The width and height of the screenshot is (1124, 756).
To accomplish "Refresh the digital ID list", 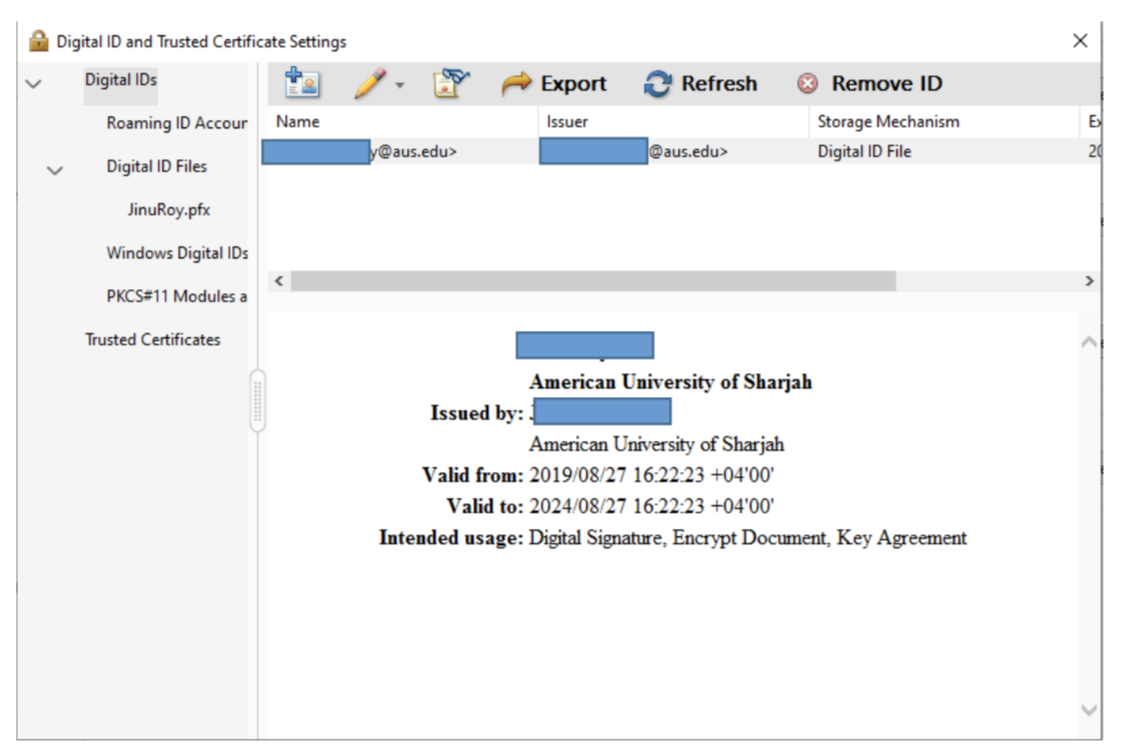I will click(x=700, y=84).
